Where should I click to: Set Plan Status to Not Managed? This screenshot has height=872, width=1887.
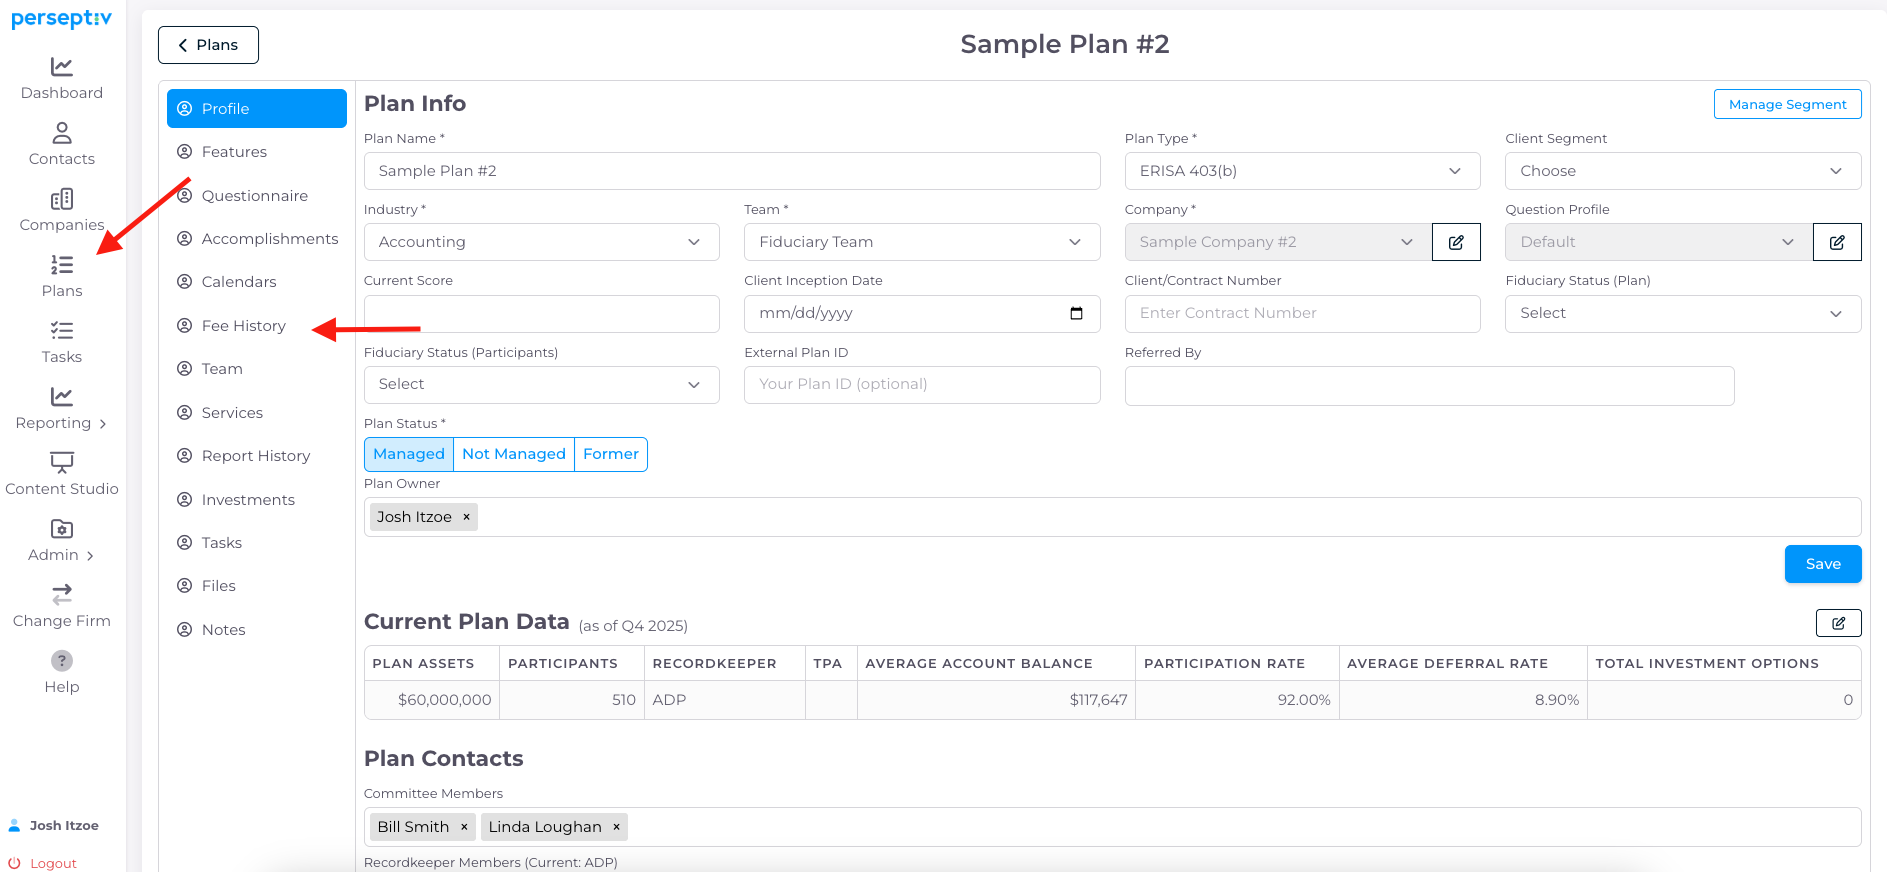(x=514, y=454)
